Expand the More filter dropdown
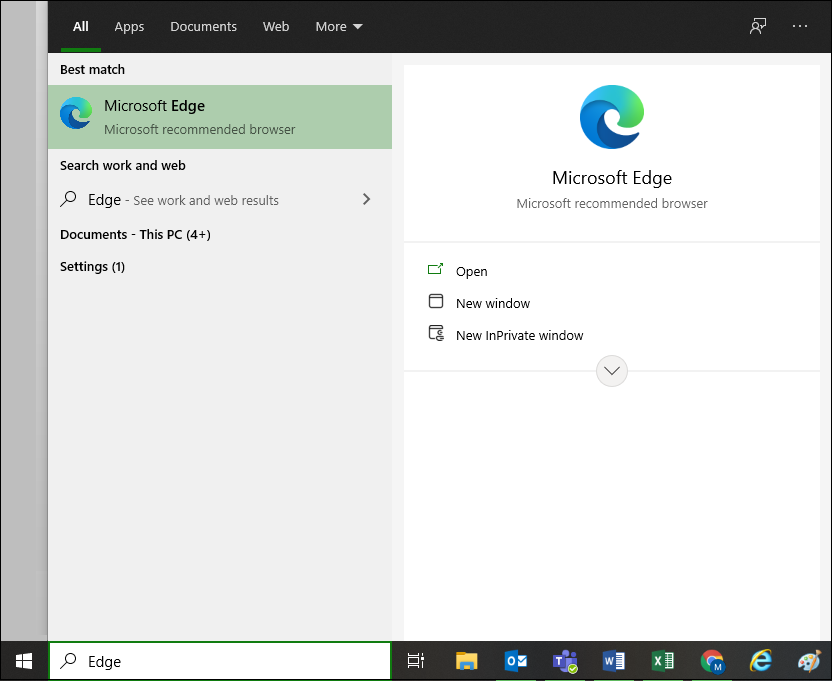 coord(339,27)
